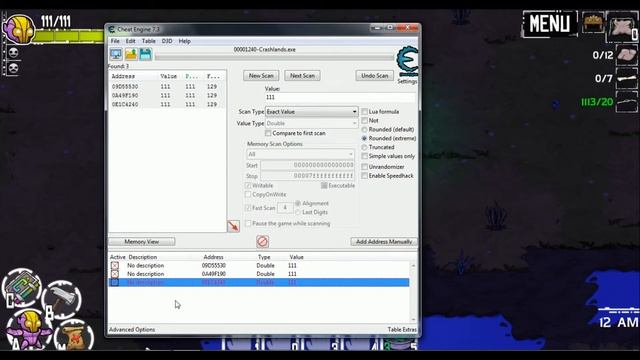Viewport: 640px width, 360px height.
Task: Click the Description column header
Action: [142, 257]
